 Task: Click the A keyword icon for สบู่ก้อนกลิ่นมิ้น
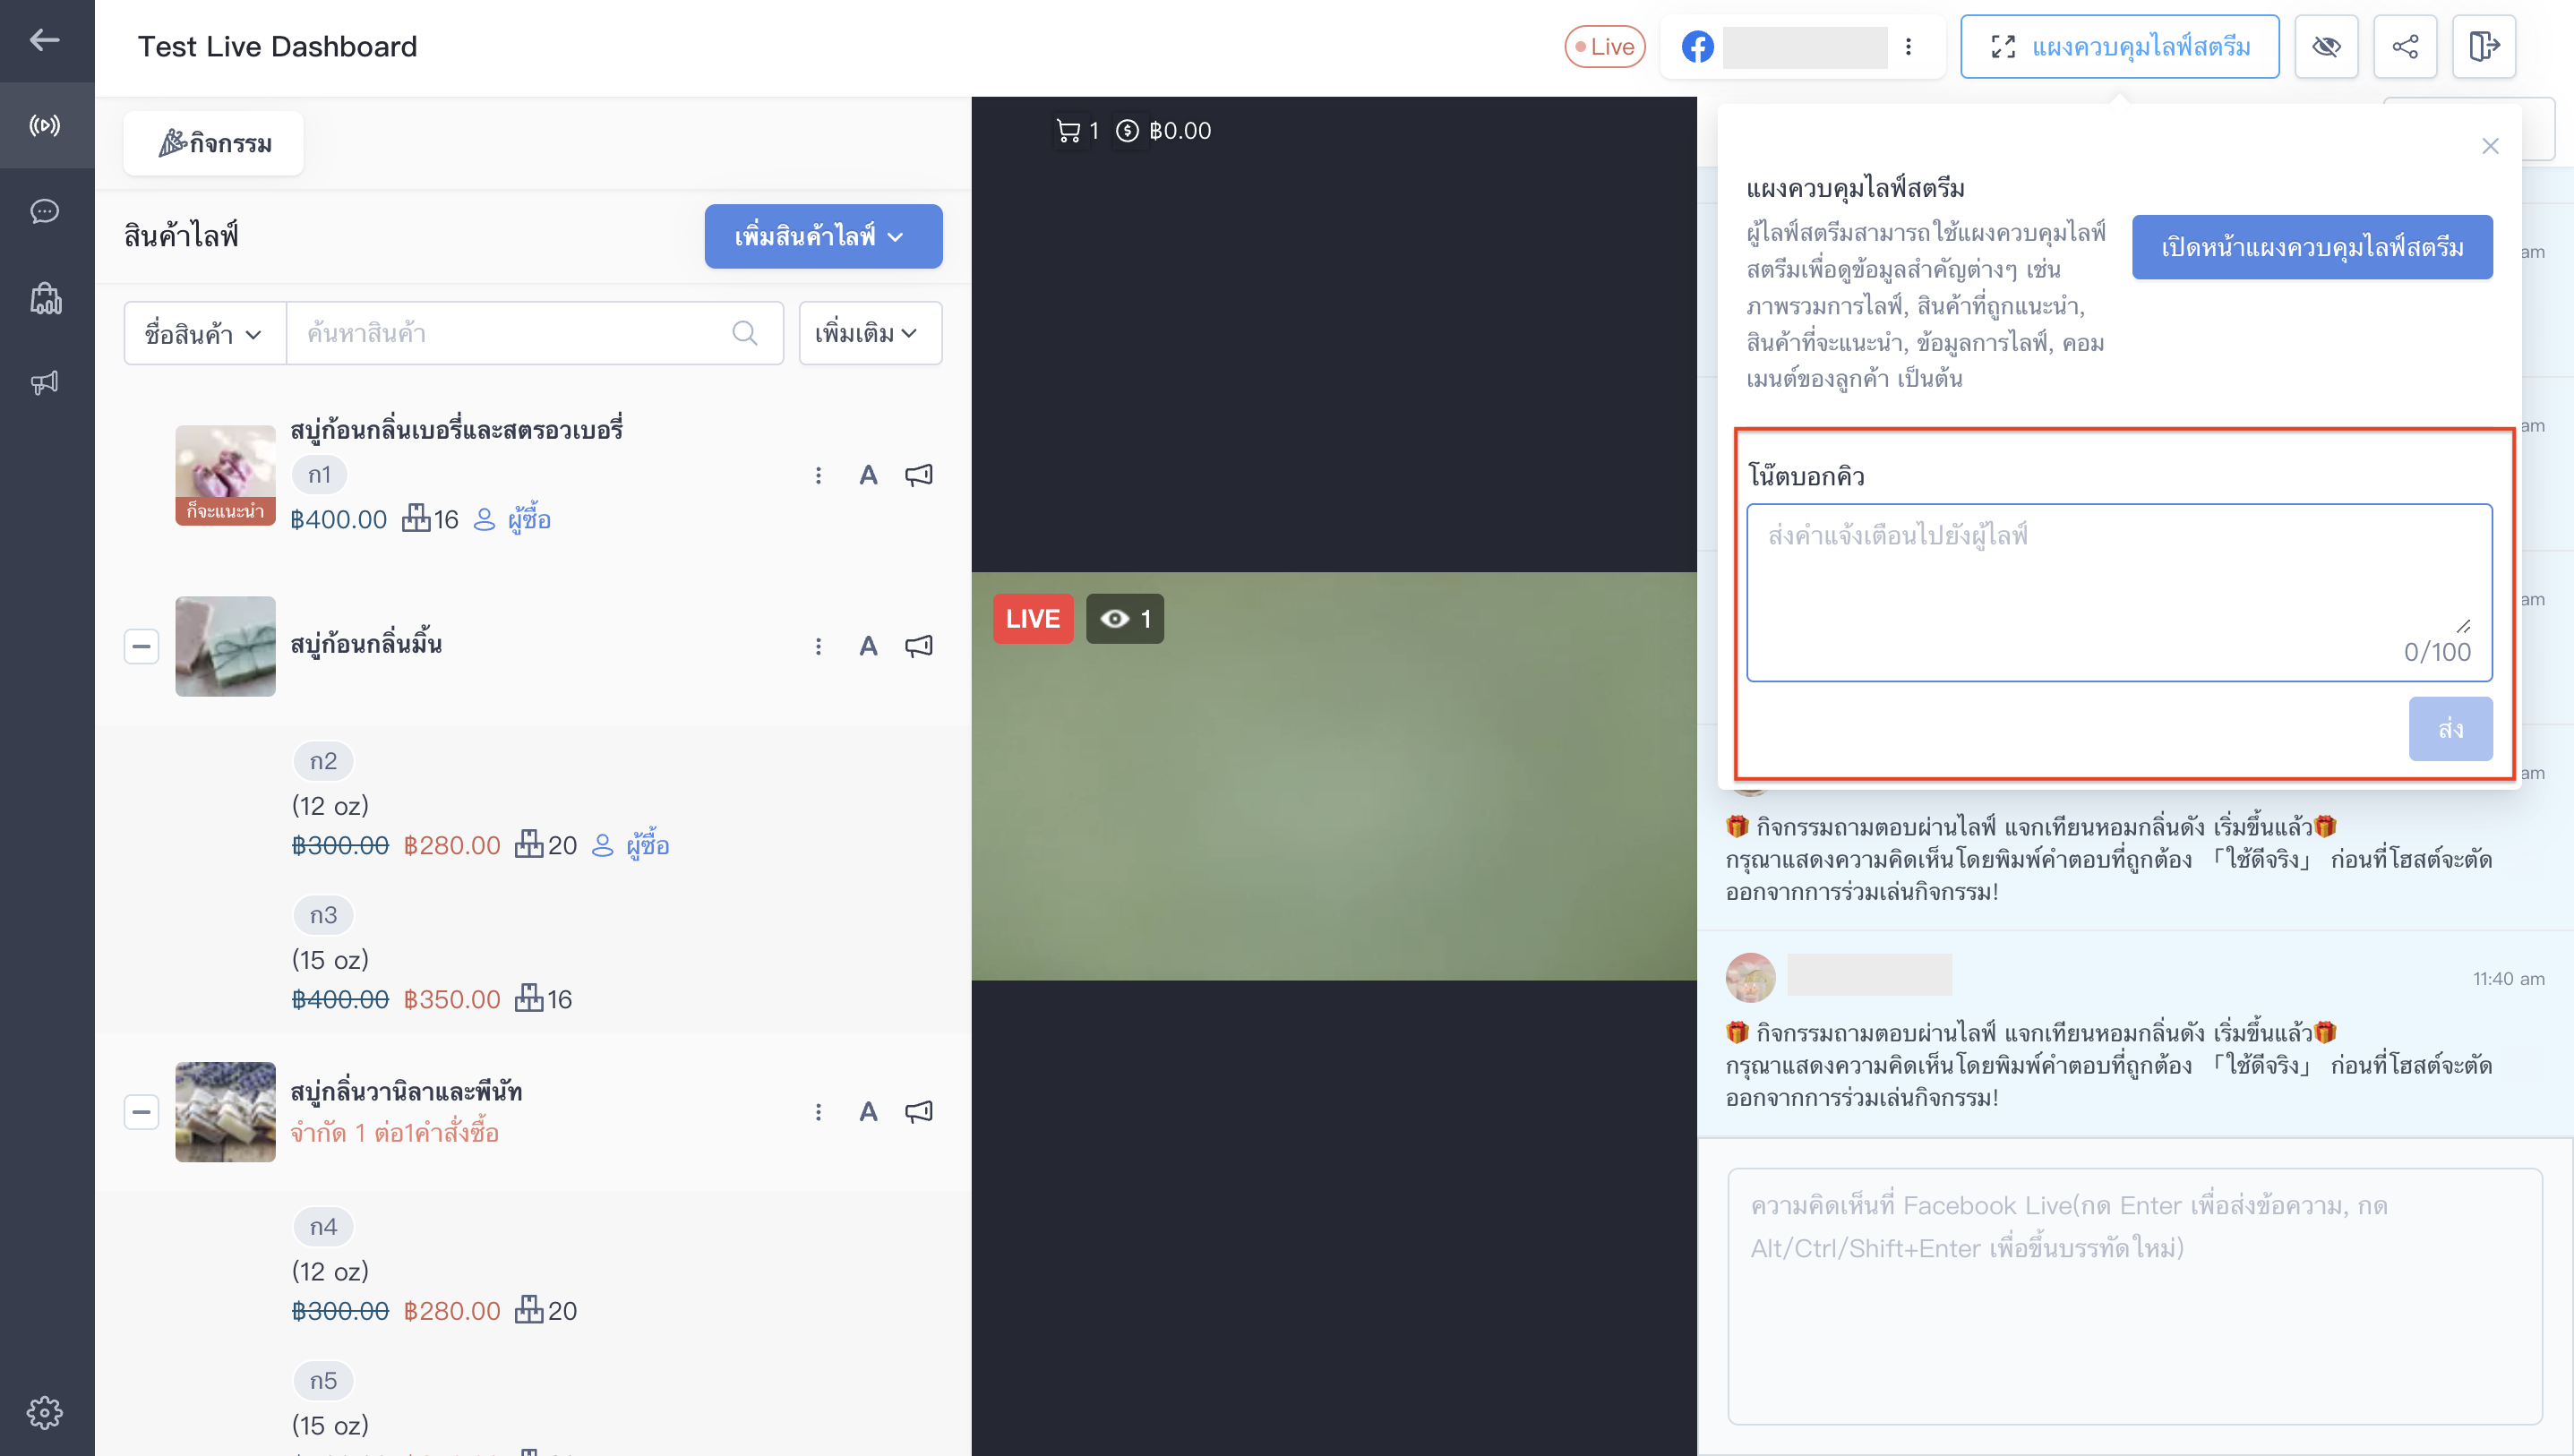[x=868, y=646]
